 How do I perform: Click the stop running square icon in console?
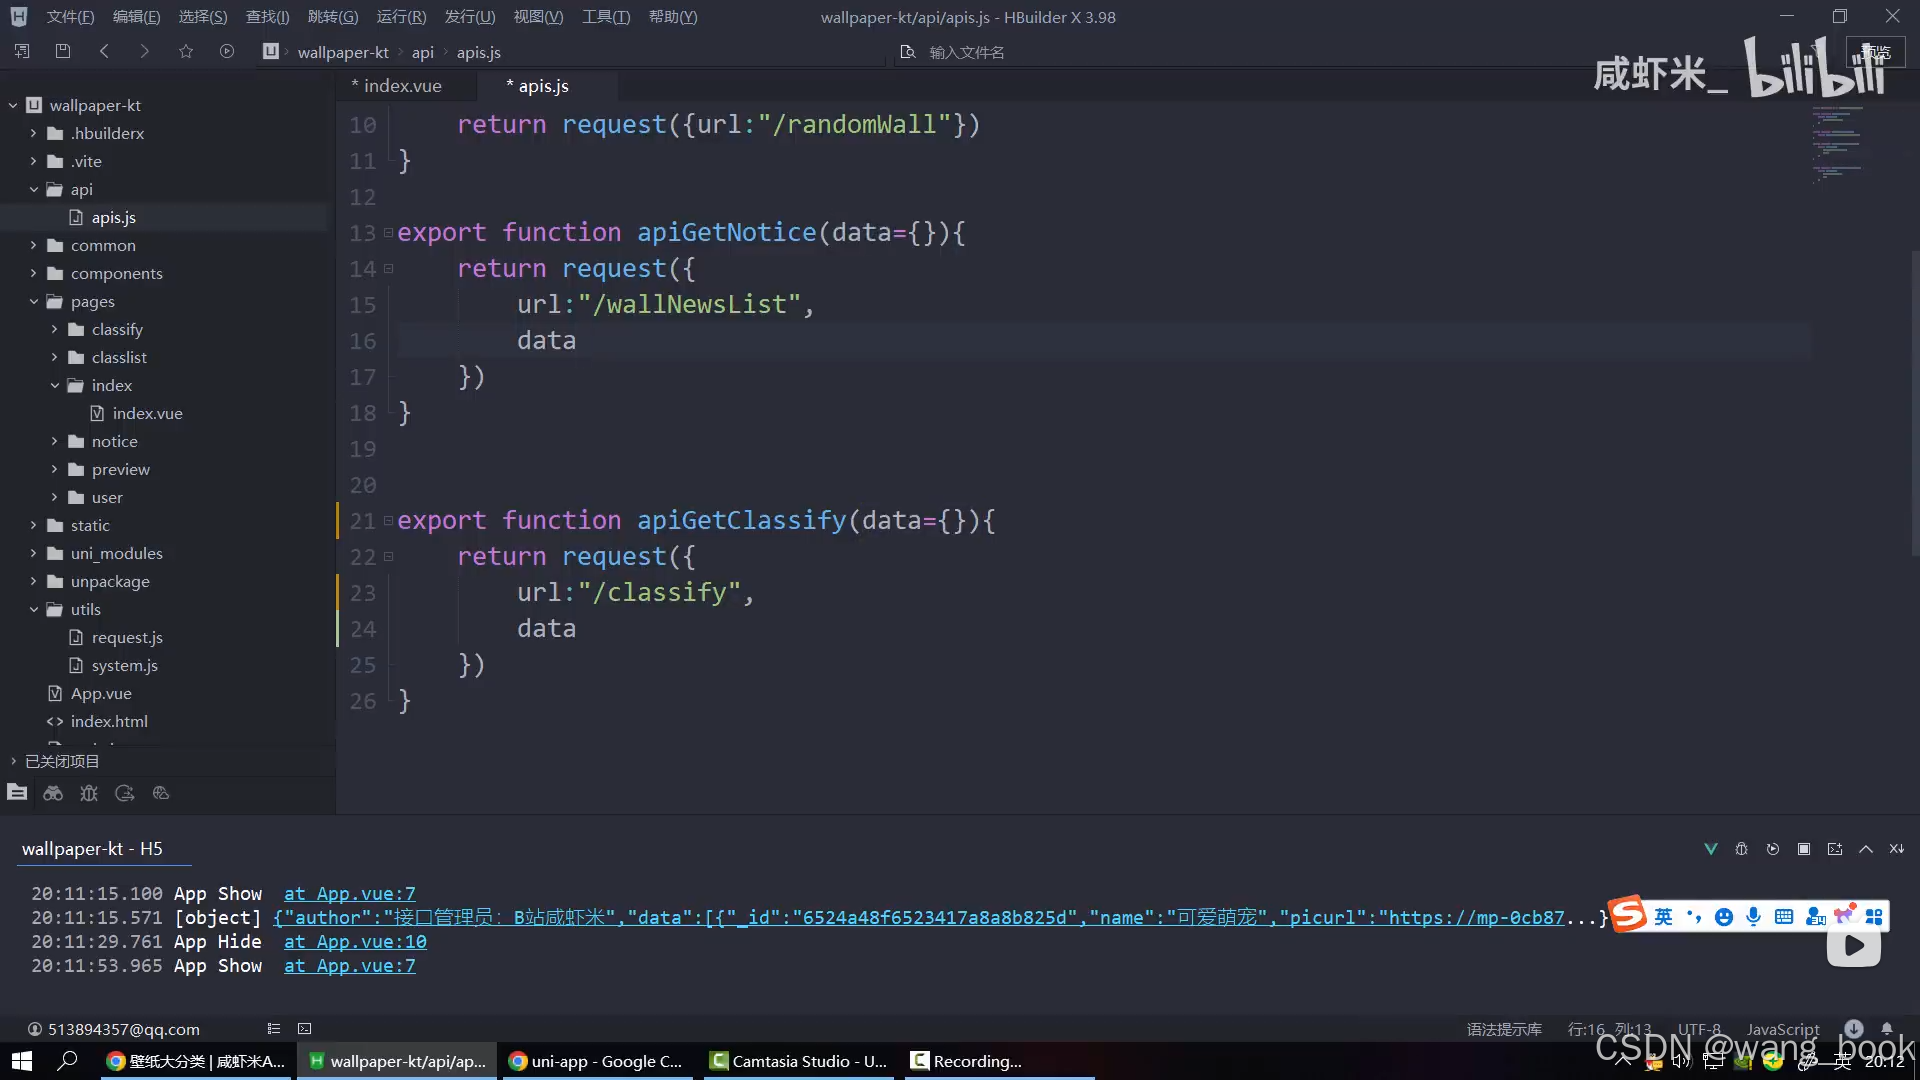click(x=1804, y=849)
